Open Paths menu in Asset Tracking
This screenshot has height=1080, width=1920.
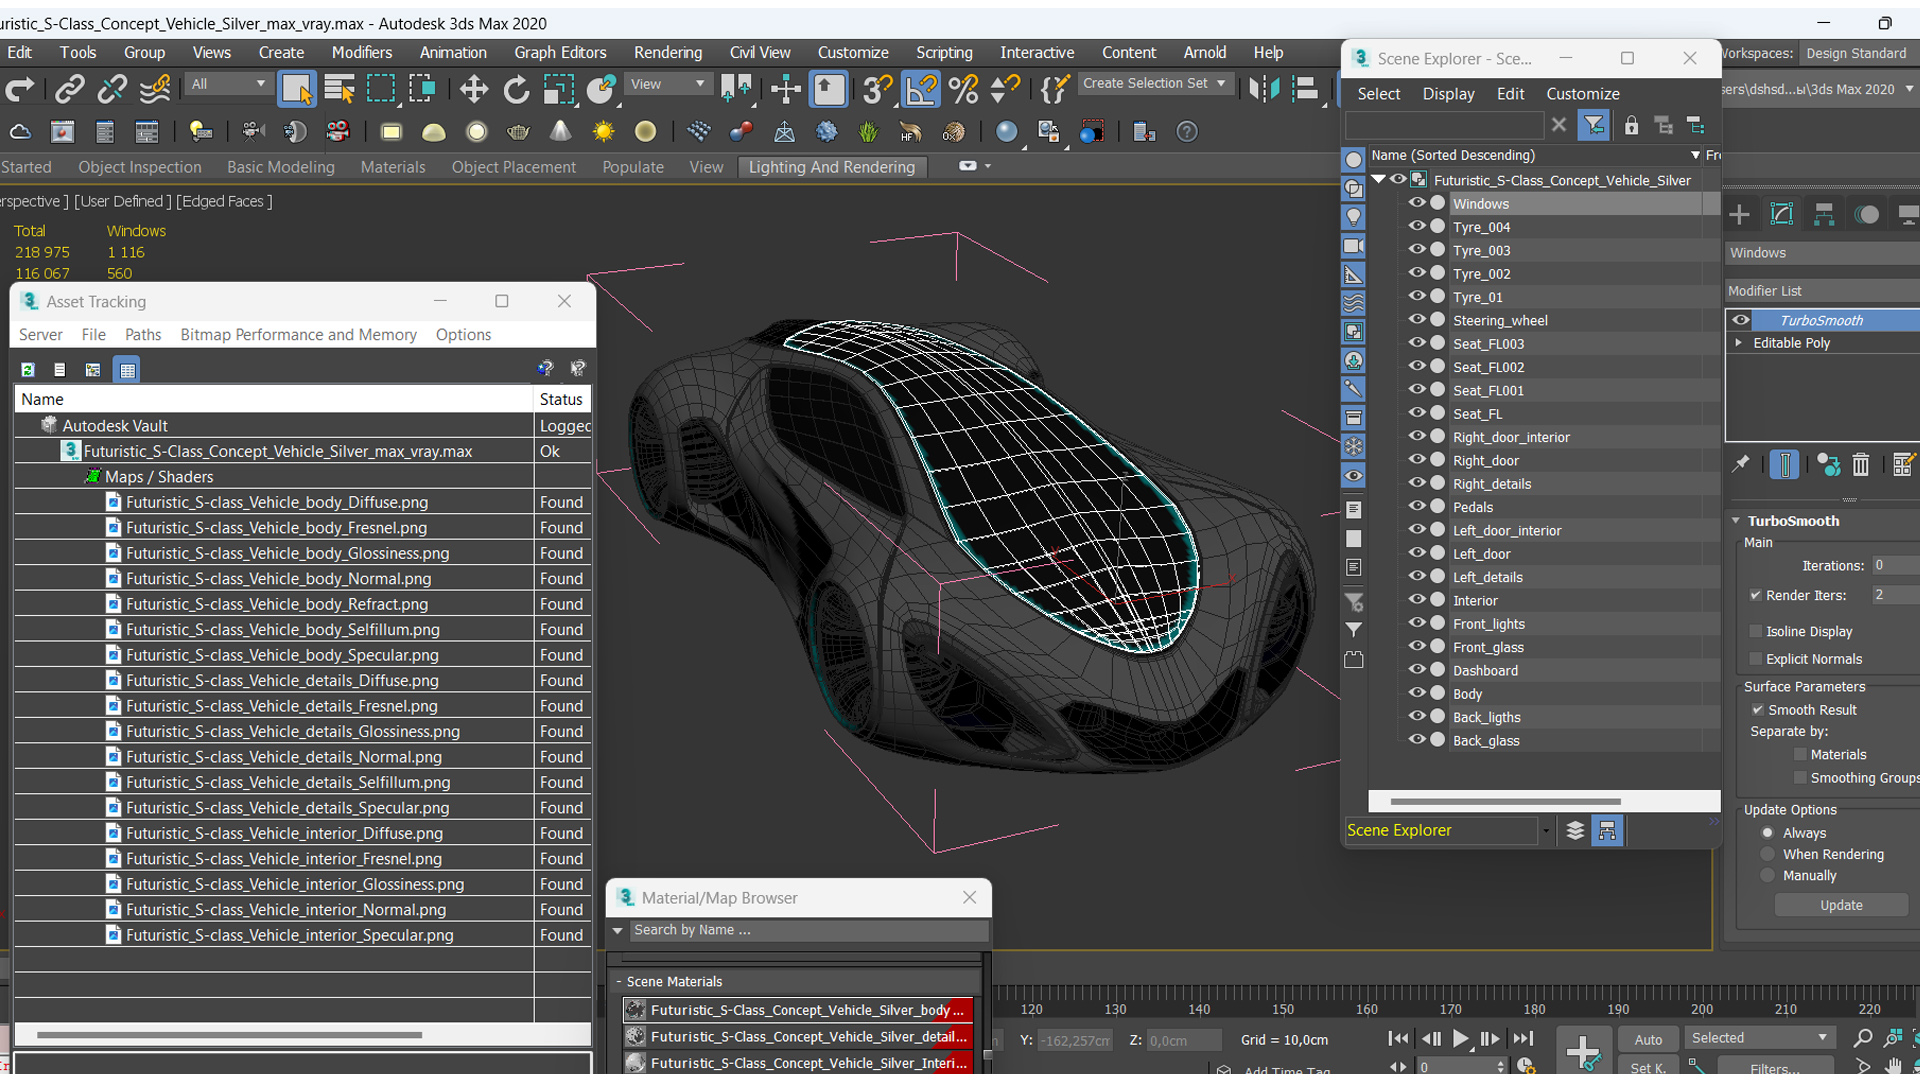pyautogui.click(x=143, y=335)
